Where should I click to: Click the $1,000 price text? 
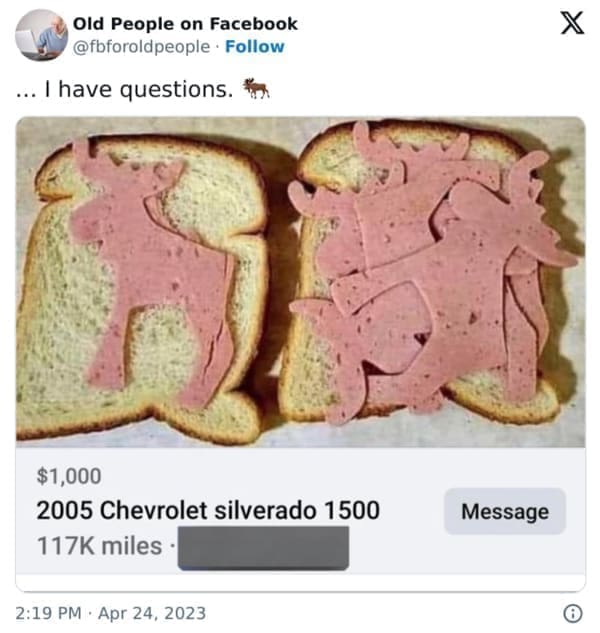click(69, 476)
